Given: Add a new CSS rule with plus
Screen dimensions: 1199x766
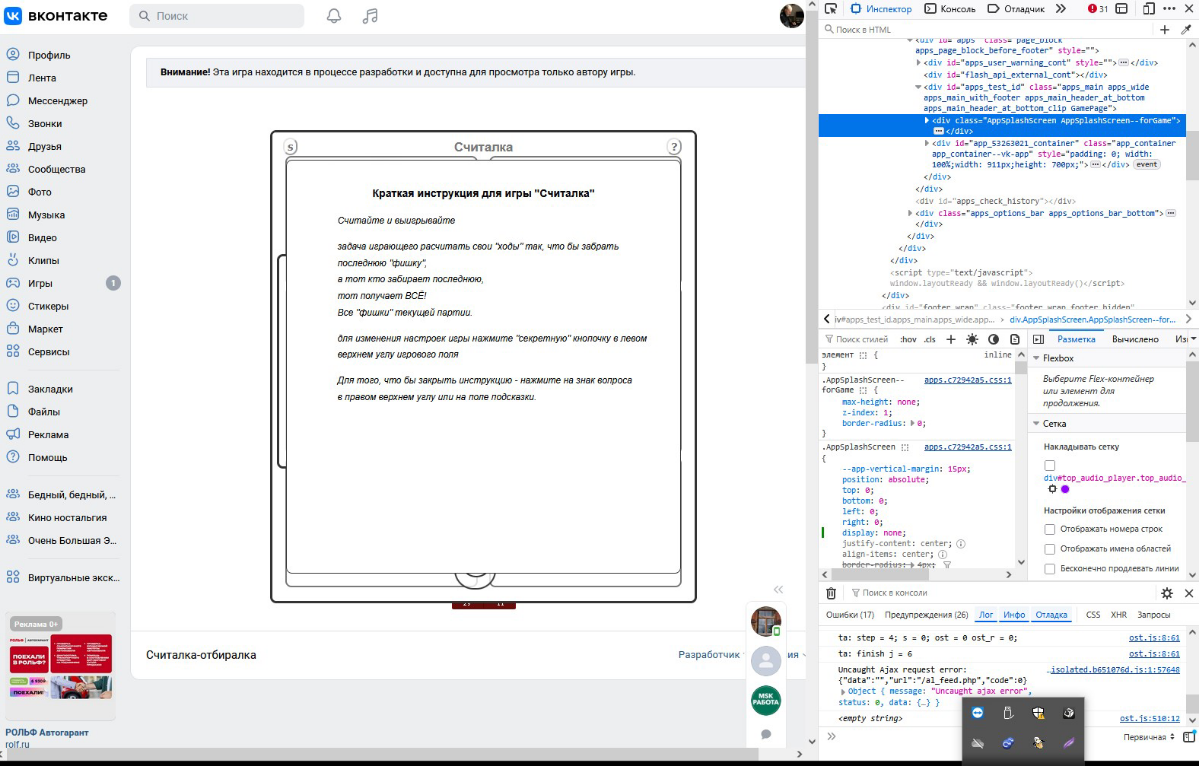Looking at the screenshot, I should [950, 339].
